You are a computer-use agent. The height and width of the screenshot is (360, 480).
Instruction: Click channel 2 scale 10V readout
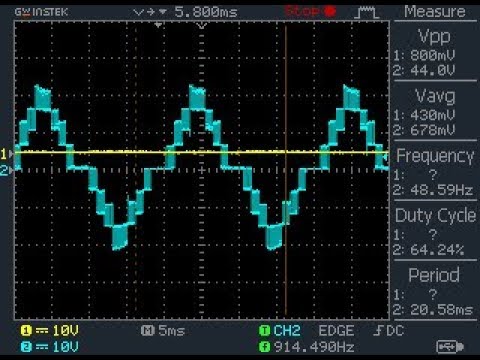[x=65, y=347]
